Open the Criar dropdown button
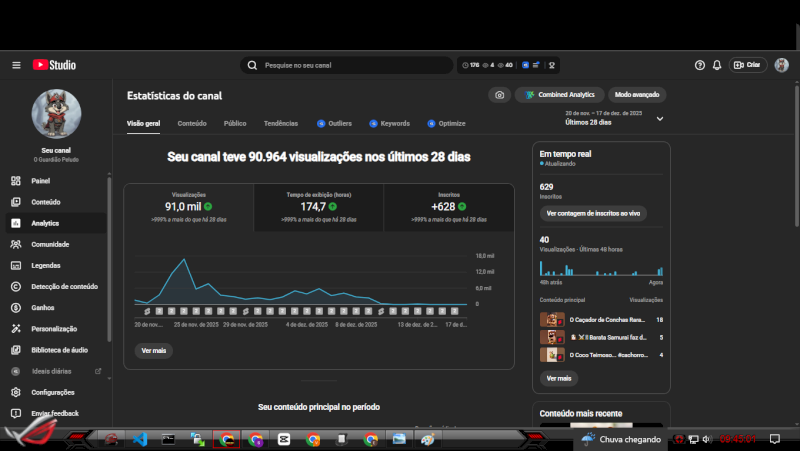 [x=748, y=65]
